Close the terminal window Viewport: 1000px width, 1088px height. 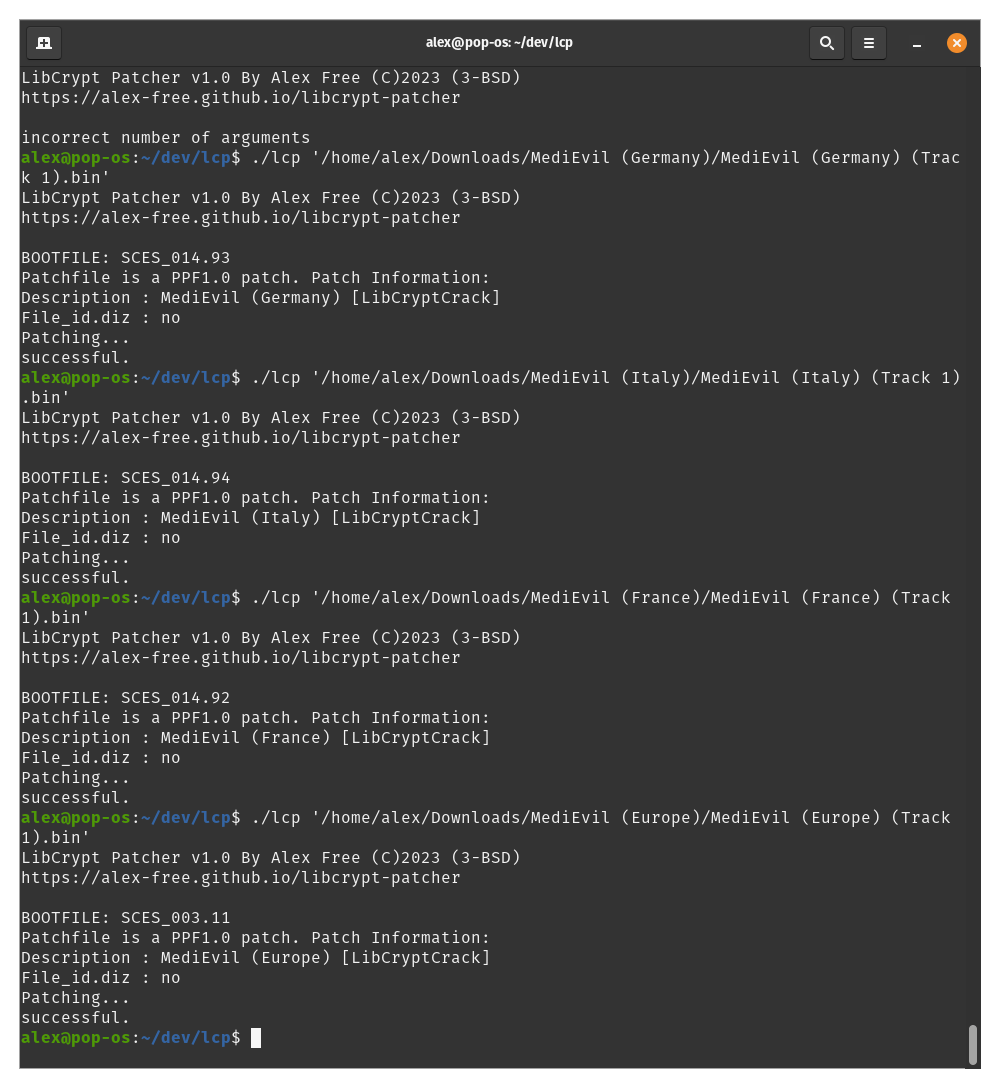point(956,43)
